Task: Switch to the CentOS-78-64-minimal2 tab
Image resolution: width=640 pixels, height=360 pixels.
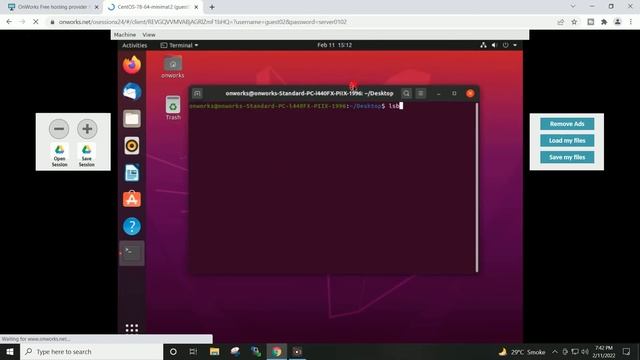Action: point(153,7)
